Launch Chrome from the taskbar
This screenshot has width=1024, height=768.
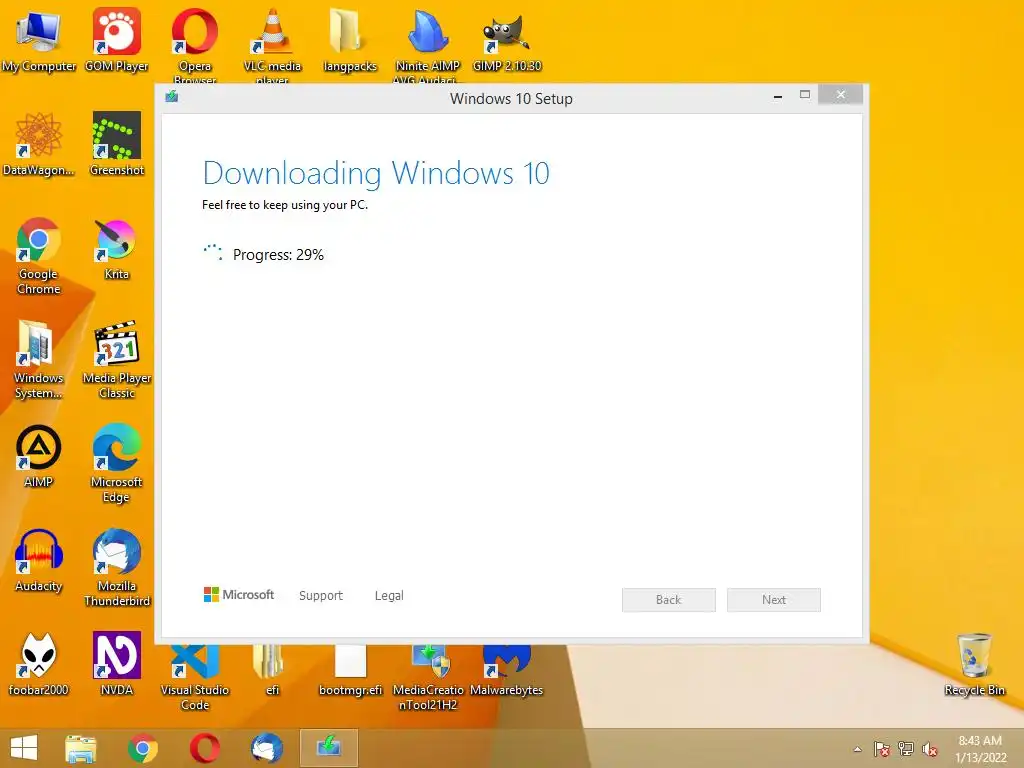[143, 748]
